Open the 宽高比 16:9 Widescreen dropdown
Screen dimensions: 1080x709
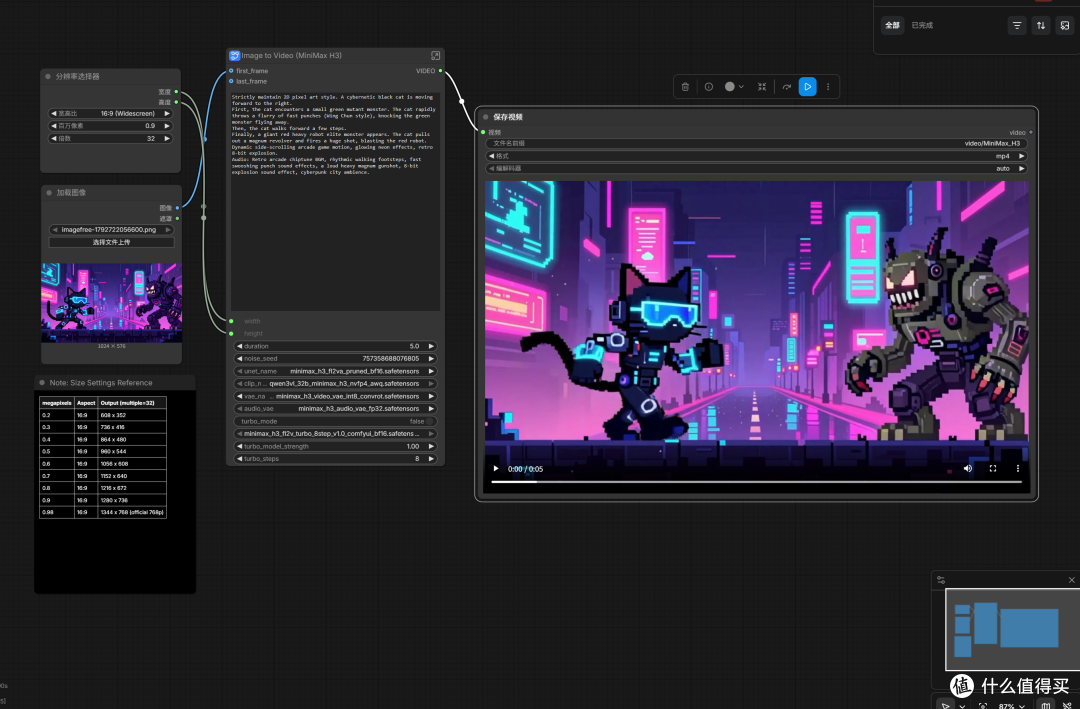[x=111, y=113]
